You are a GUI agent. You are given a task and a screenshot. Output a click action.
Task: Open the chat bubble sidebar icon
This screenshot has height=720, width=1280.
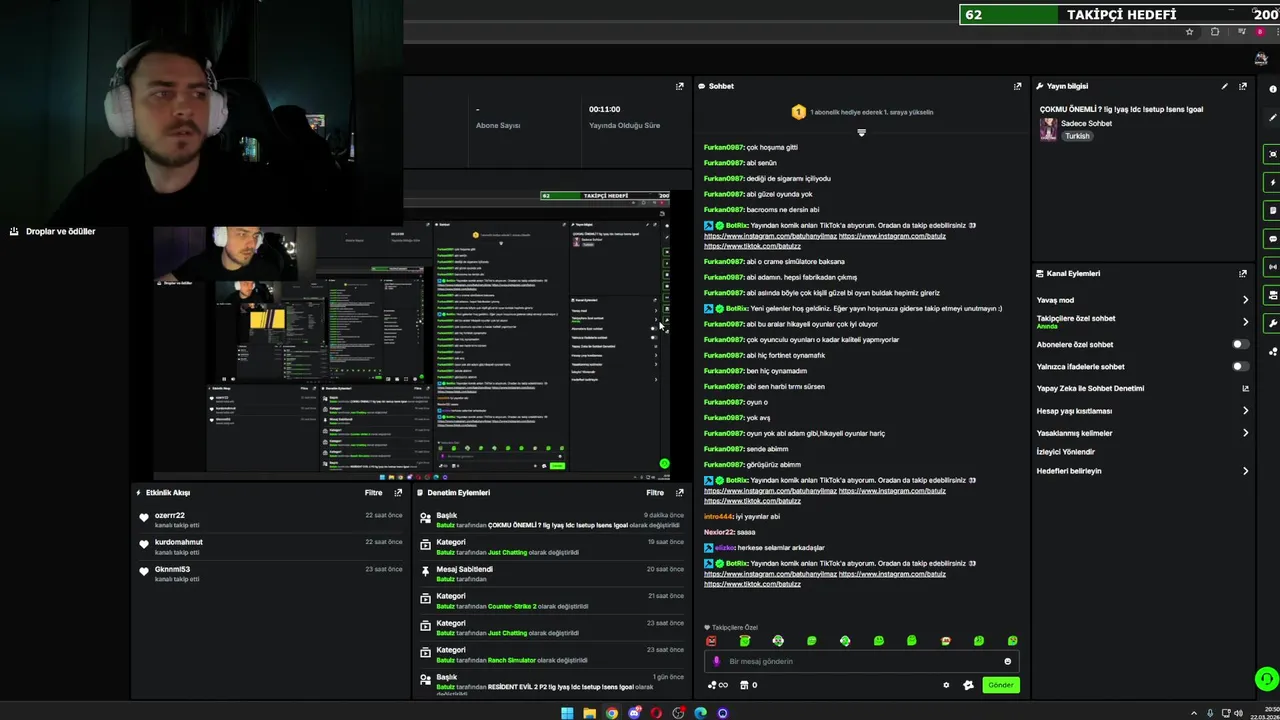(1272, 239)
